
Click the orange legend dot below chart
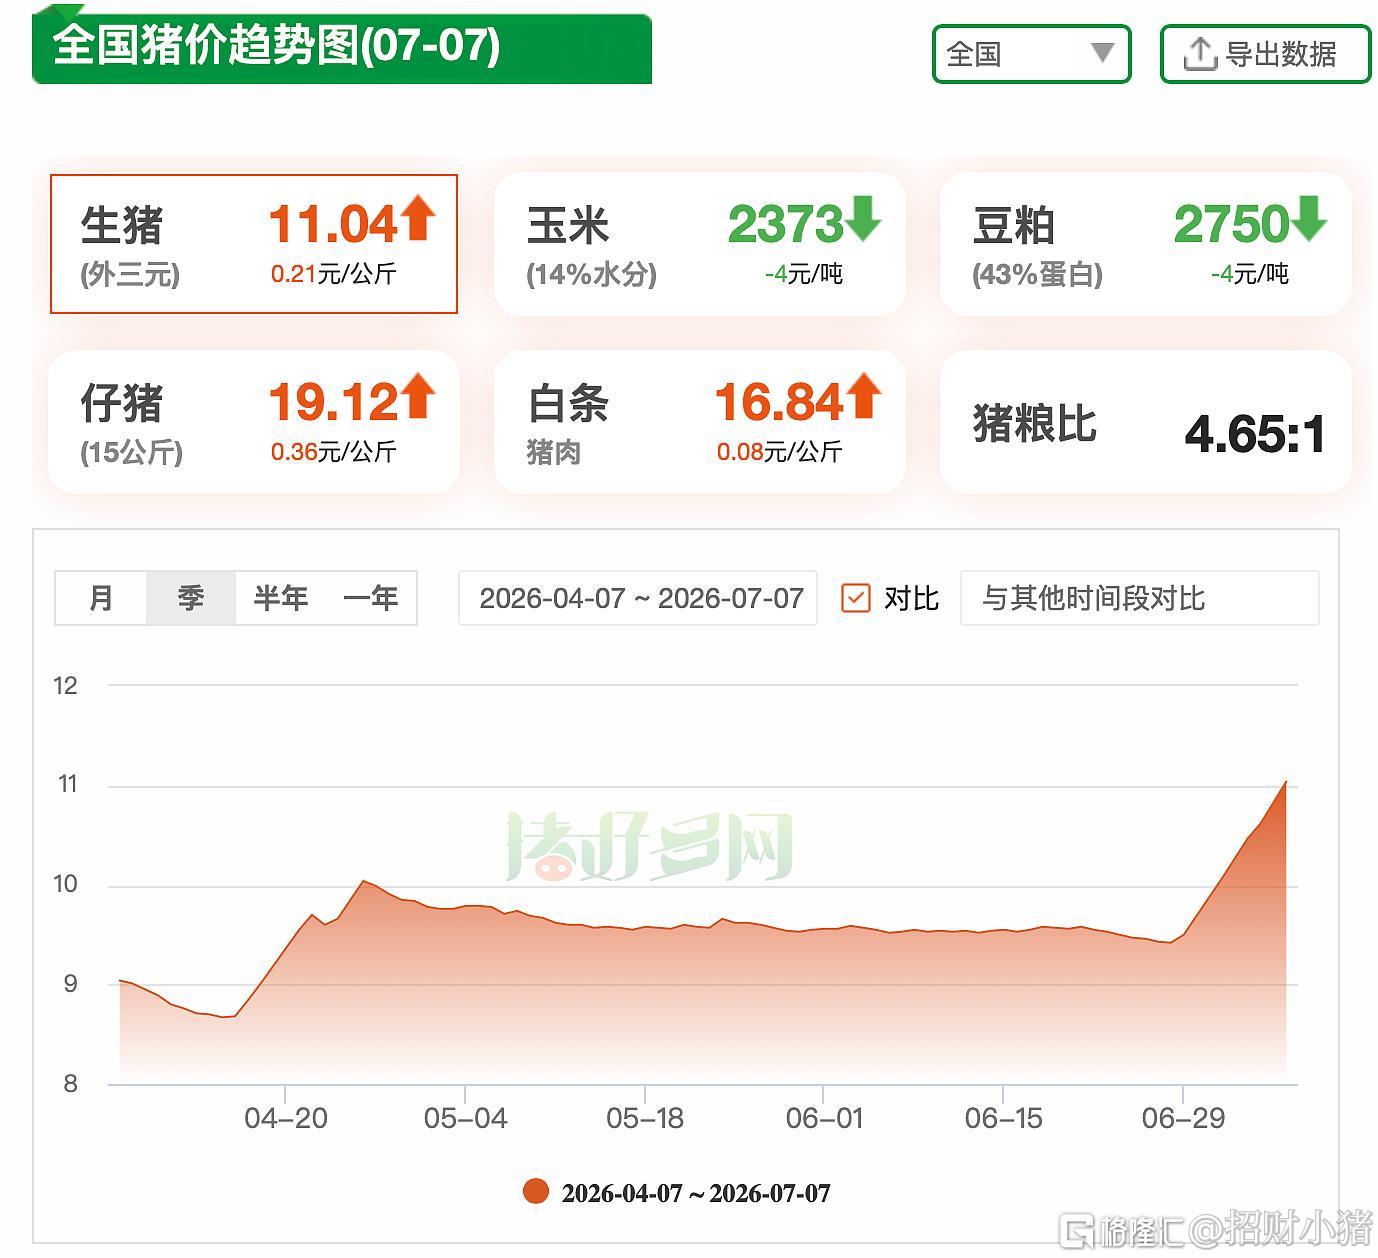click(536, 1191)
